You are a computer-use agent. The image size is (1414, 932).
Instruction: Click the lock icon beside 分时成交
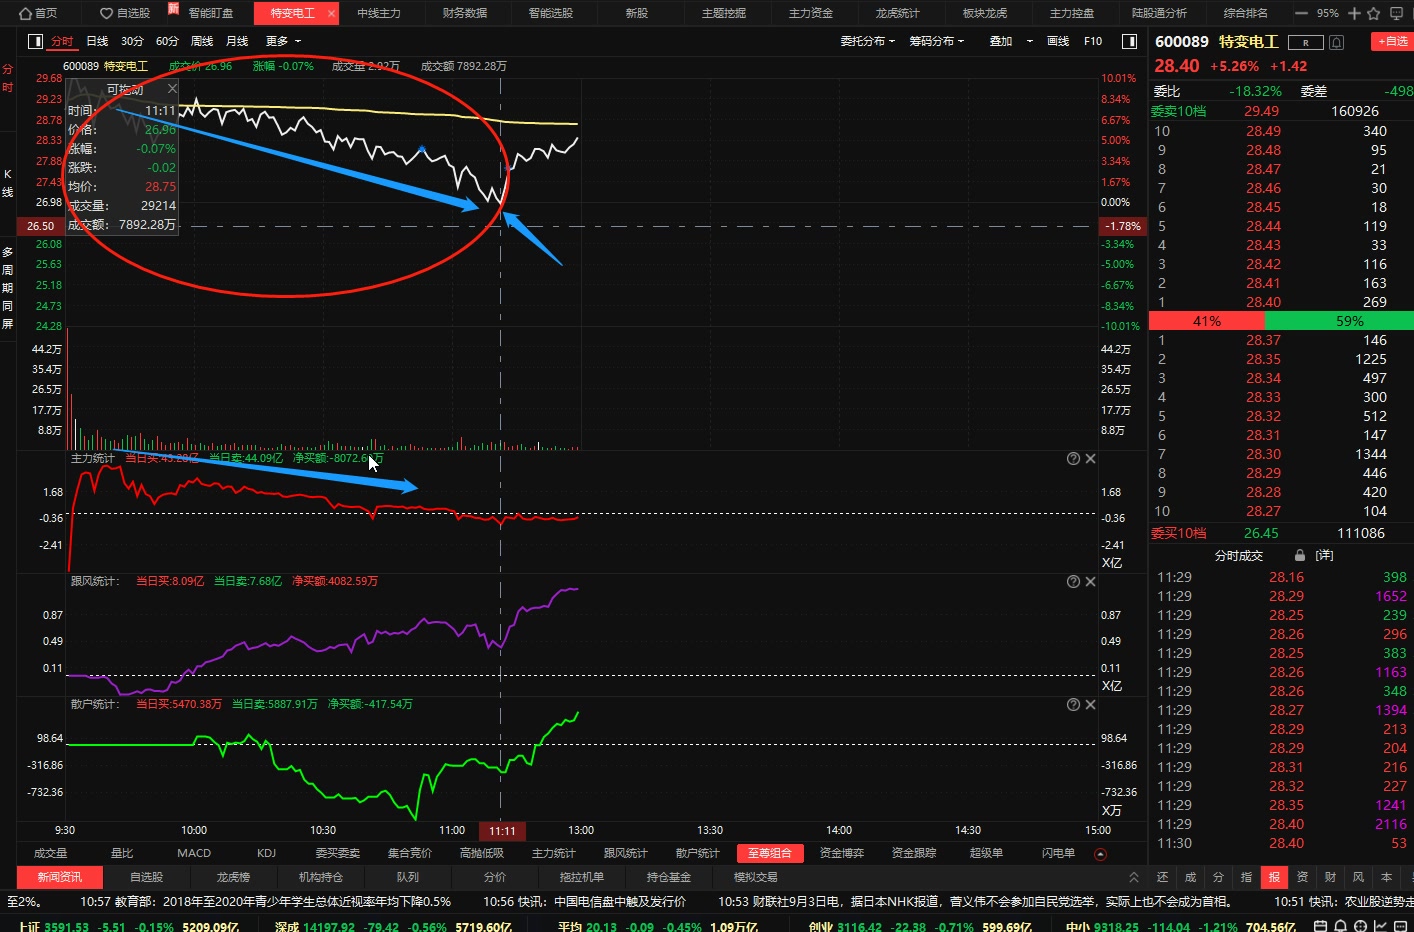[1299, 555]
